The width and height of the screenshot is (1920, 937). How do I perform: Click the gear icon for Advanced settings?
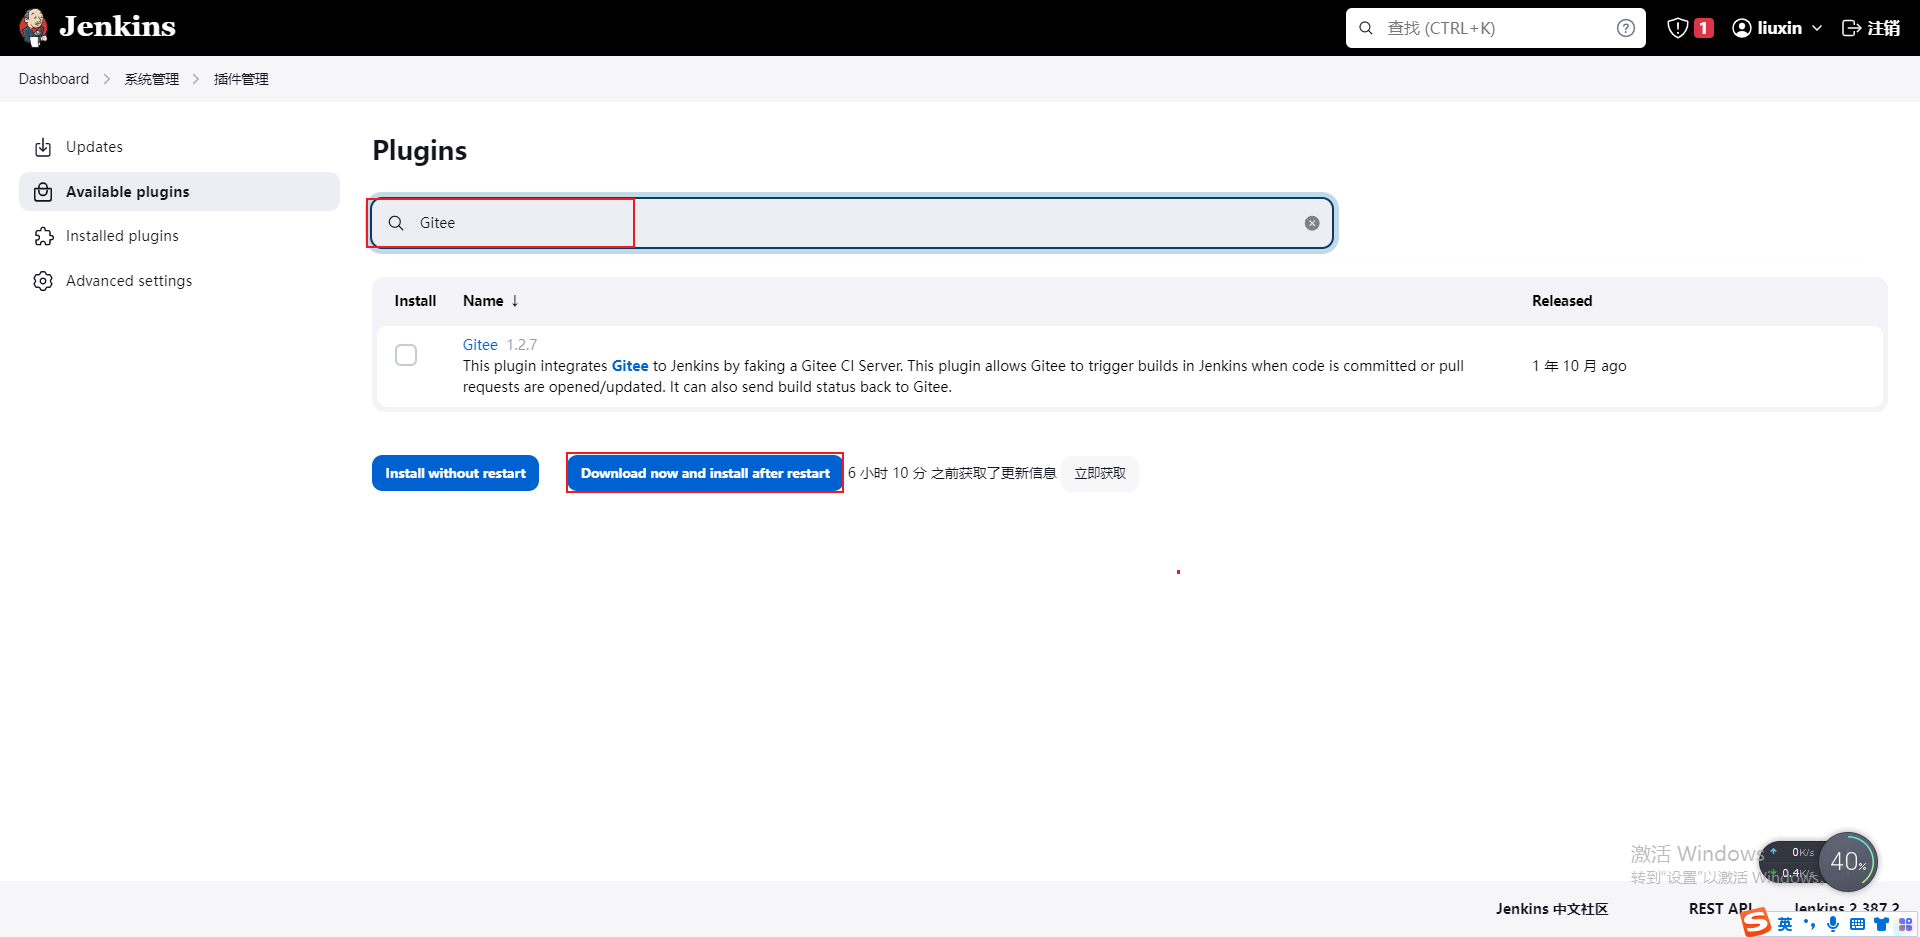tap(43, 281)
